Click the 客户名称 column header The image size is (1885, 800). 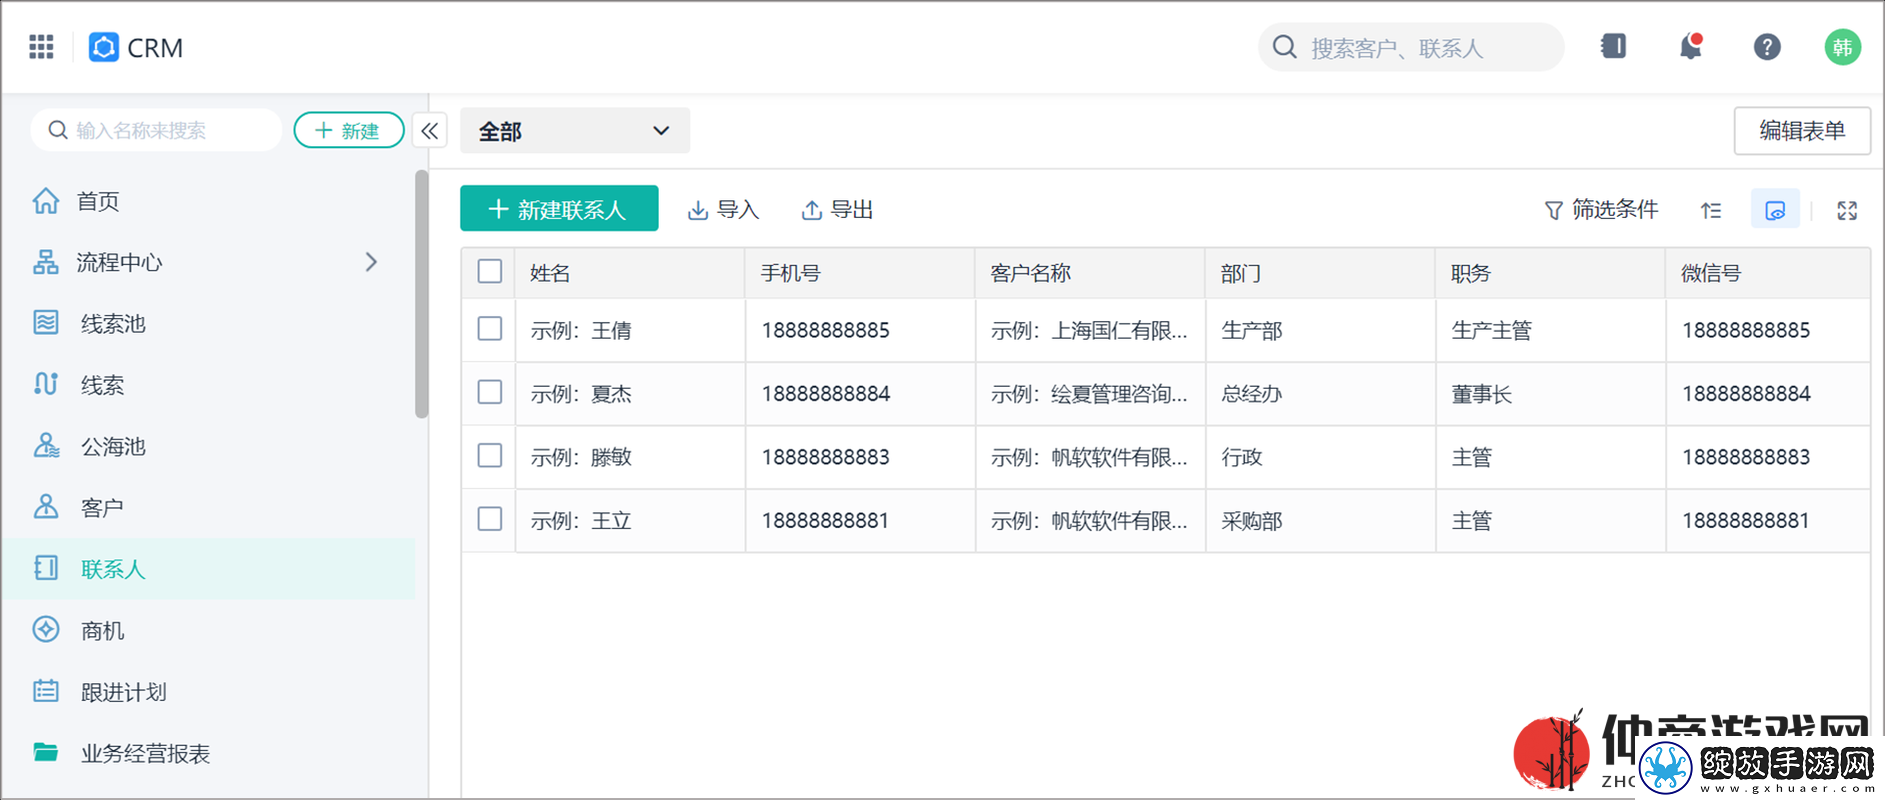click(x=1090, y=273)
